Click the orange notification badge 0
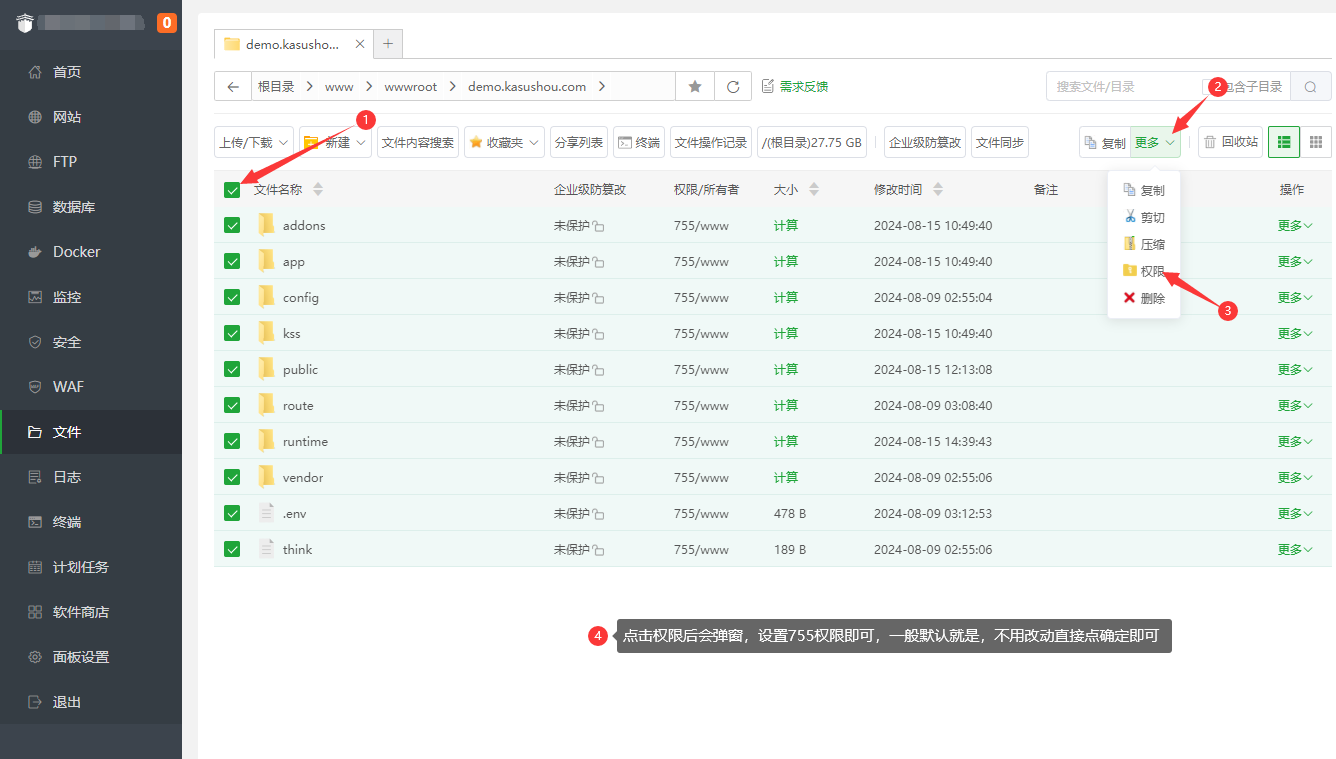Screen dimensions: 1336x759 (x=166, y=22)
